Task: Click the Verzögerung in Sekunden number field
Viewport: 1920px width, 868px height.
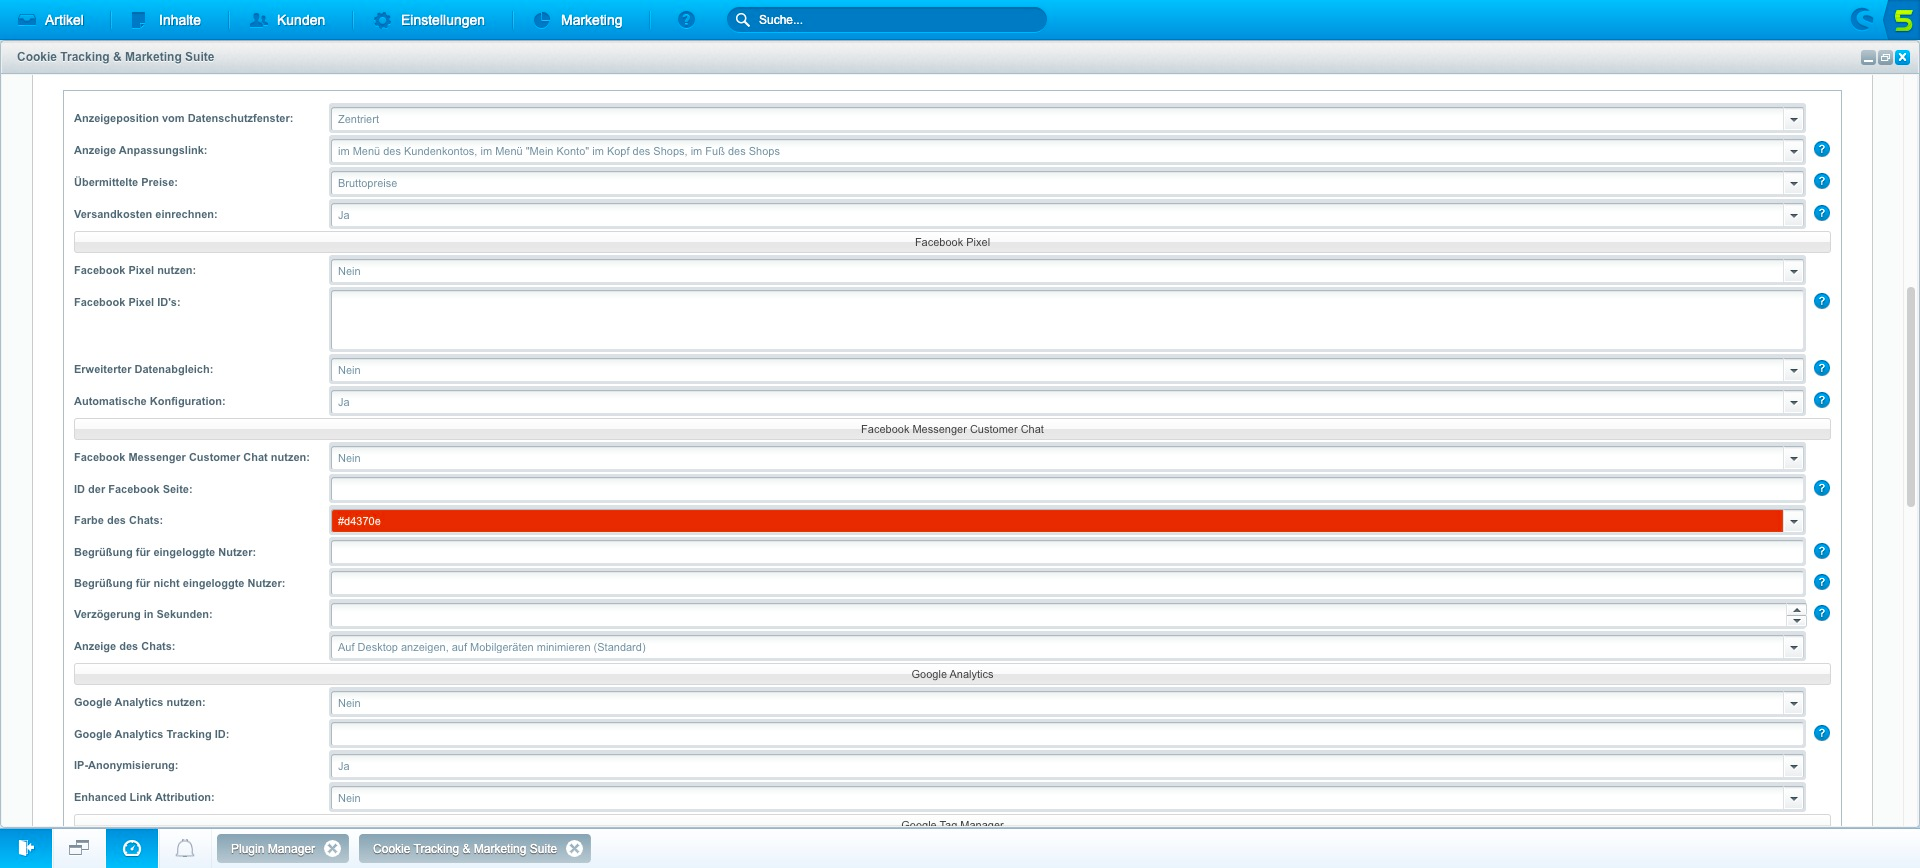Action: [1058, 615]
